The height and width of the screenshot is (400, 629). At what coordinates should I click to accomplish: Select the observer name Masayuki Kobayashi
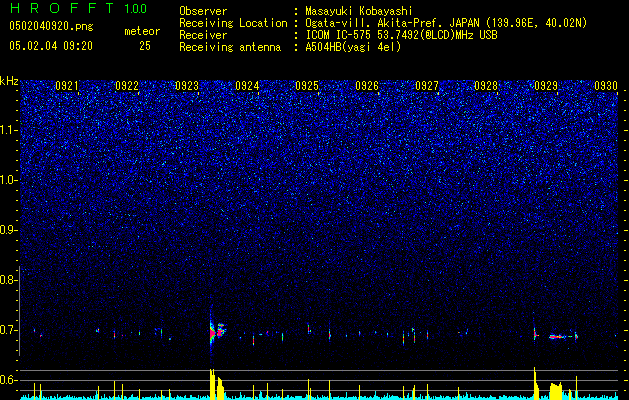coord(359,11)
